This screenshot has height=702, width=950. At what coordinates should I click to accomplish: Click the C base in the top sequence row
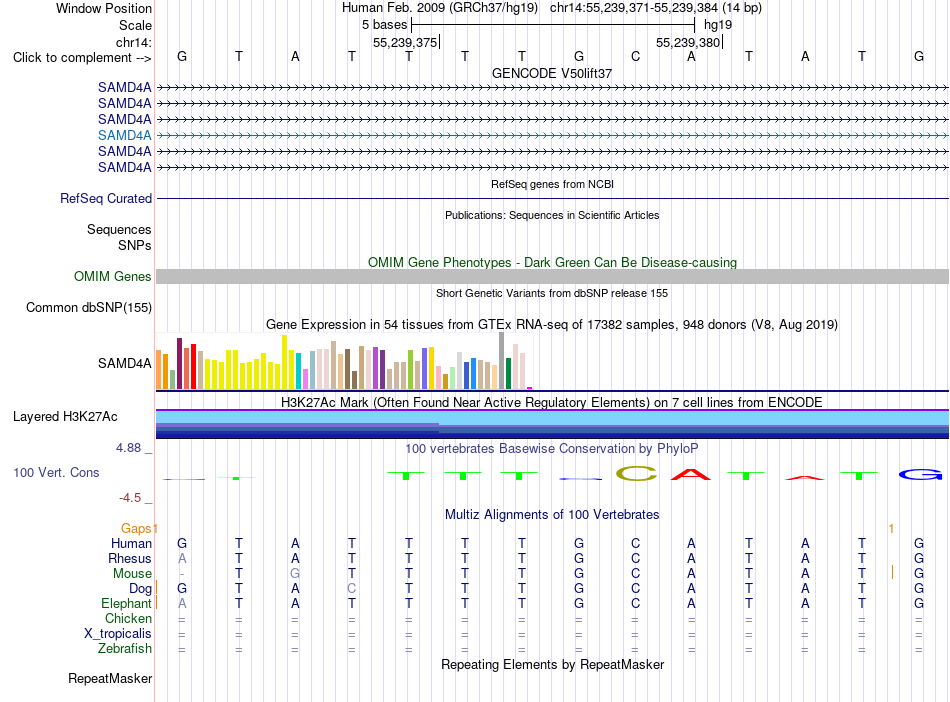pyautogui.click(x=635, y=56)
